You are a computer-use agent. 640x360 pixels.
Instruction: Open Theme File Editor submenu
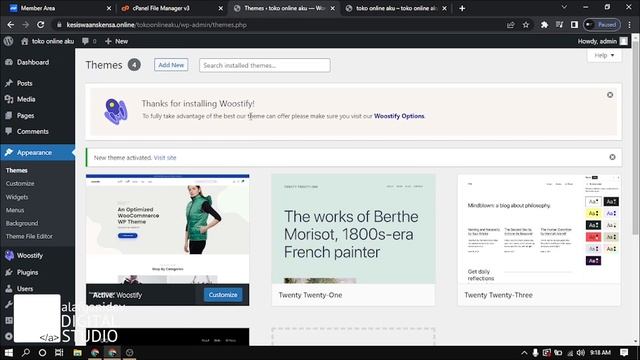(x=29, y=236)
